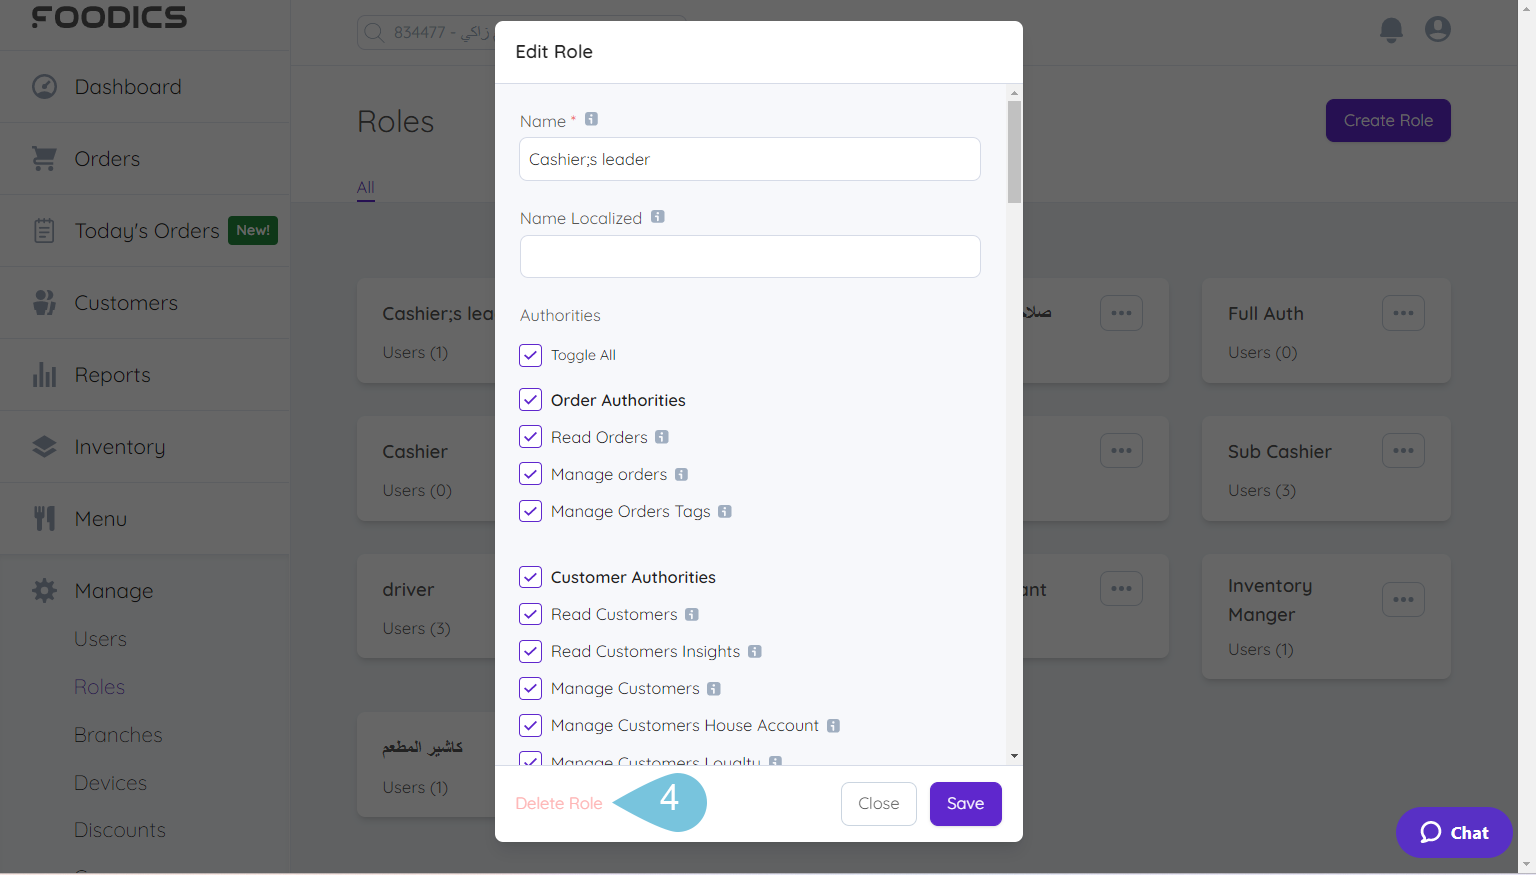This screenshot has width=1536, height=875.
Task: Select the Inventory sidebar icon
Action: tap(44, 446)
